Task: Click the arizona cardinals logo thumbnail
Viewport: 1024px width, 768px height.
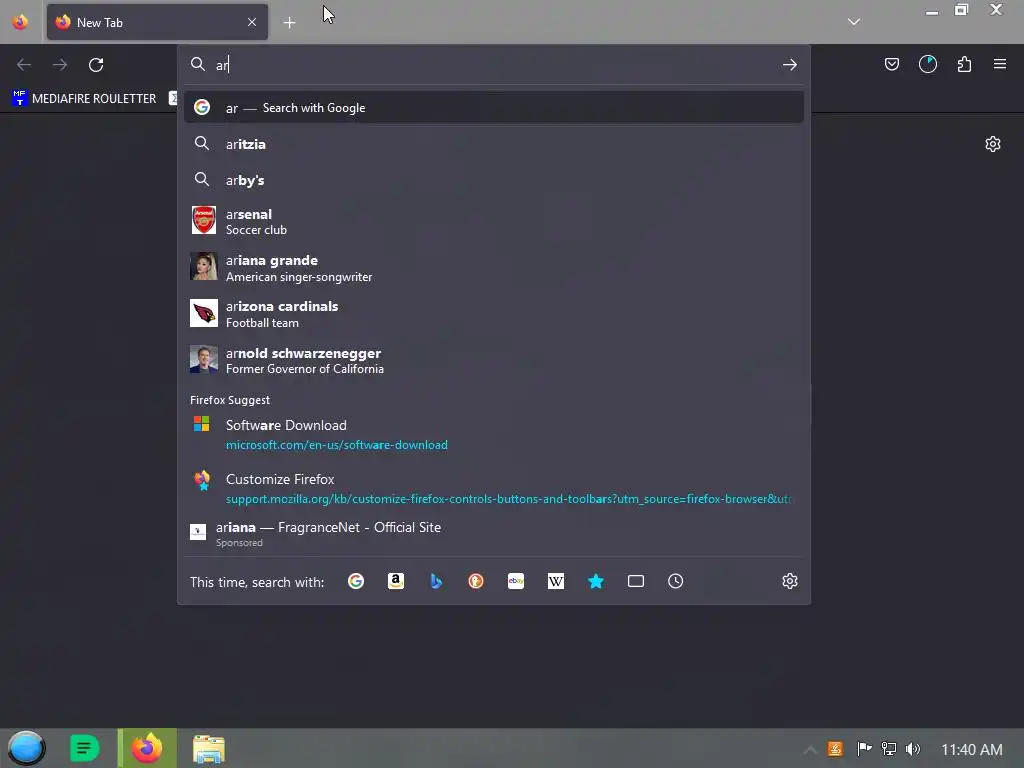Action: (x=204, y=313)
